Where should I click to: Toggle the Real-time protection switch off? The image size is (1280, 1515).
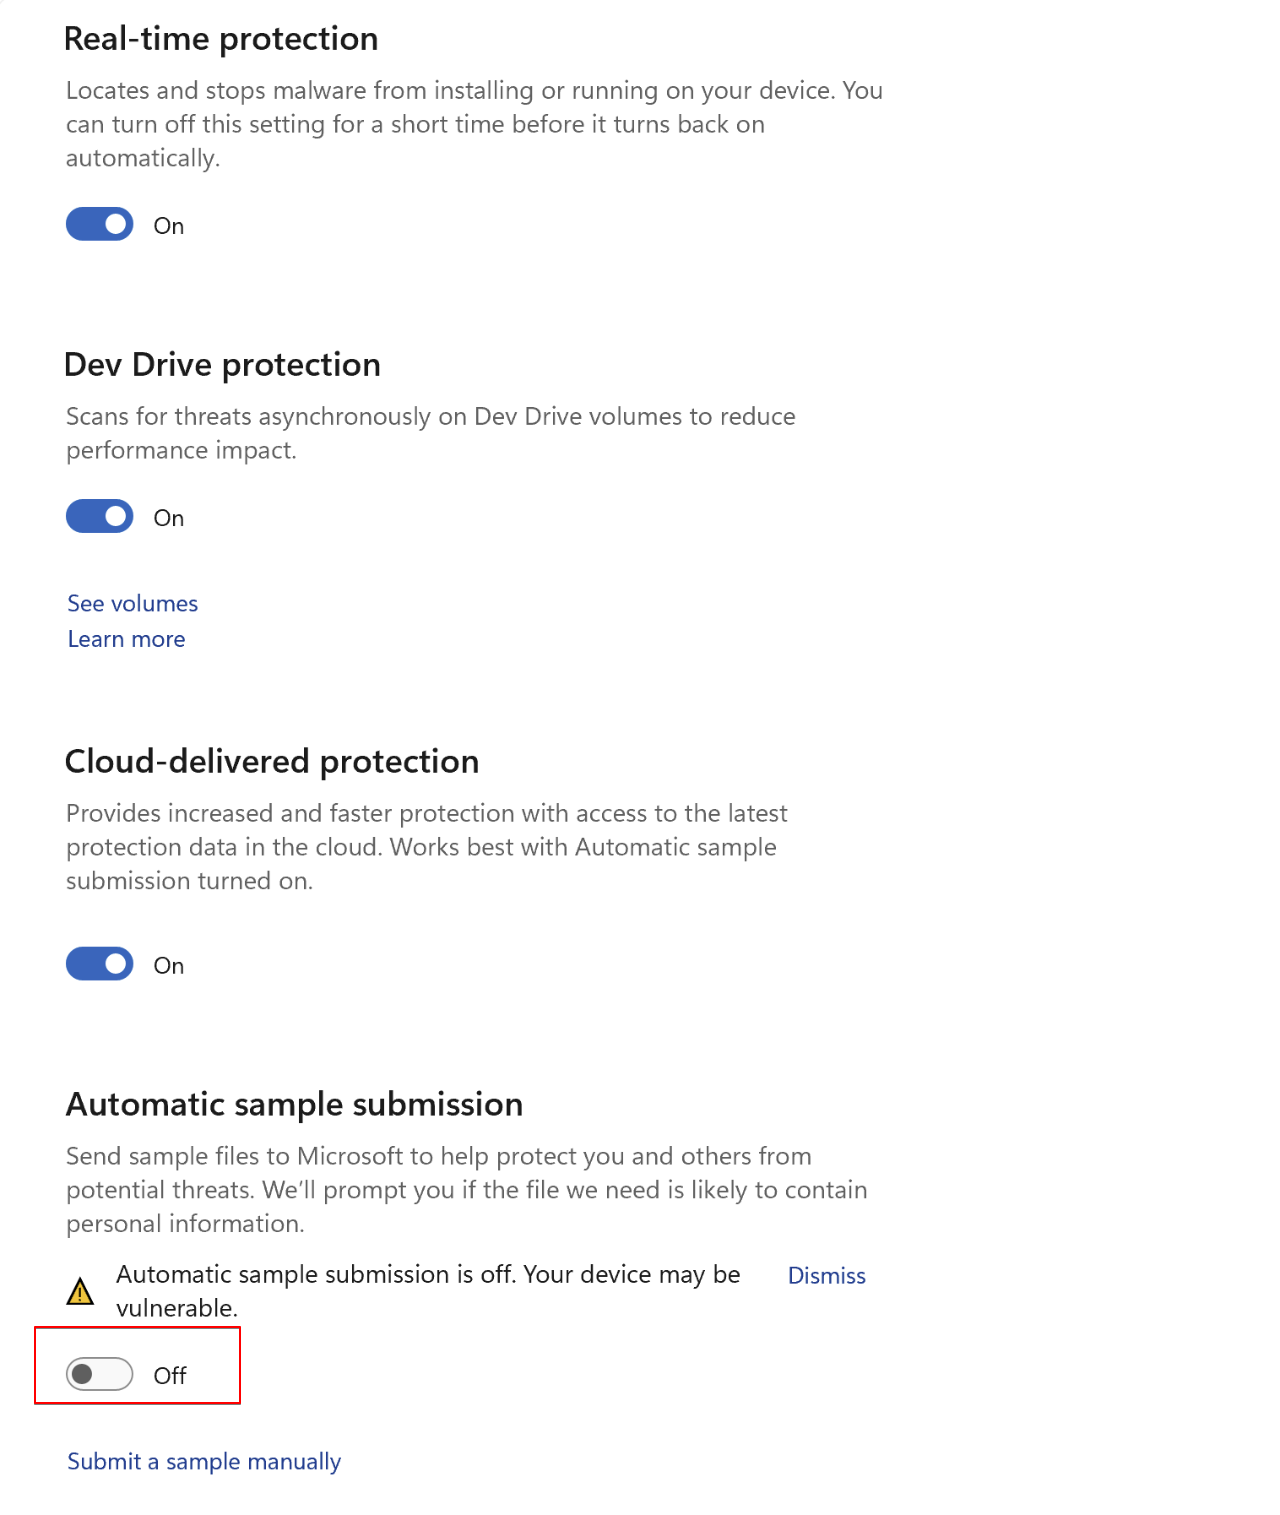click(98, 225)
